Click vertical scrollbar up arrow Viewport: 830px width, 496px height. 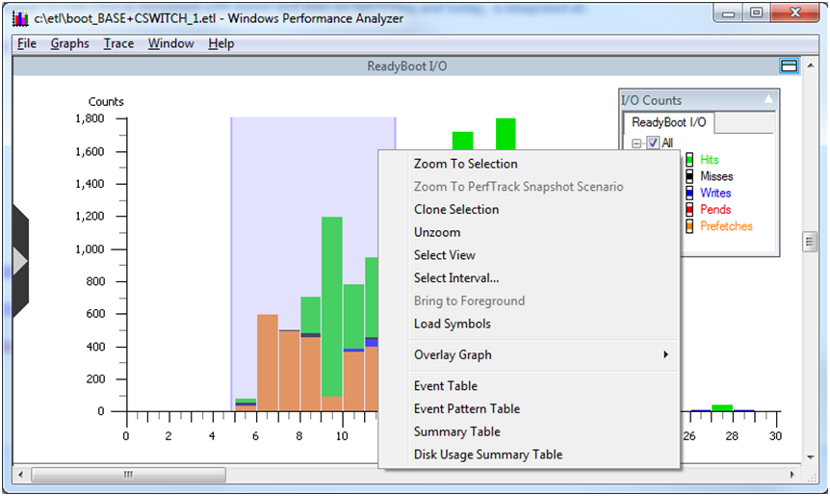tap(810, 66)
